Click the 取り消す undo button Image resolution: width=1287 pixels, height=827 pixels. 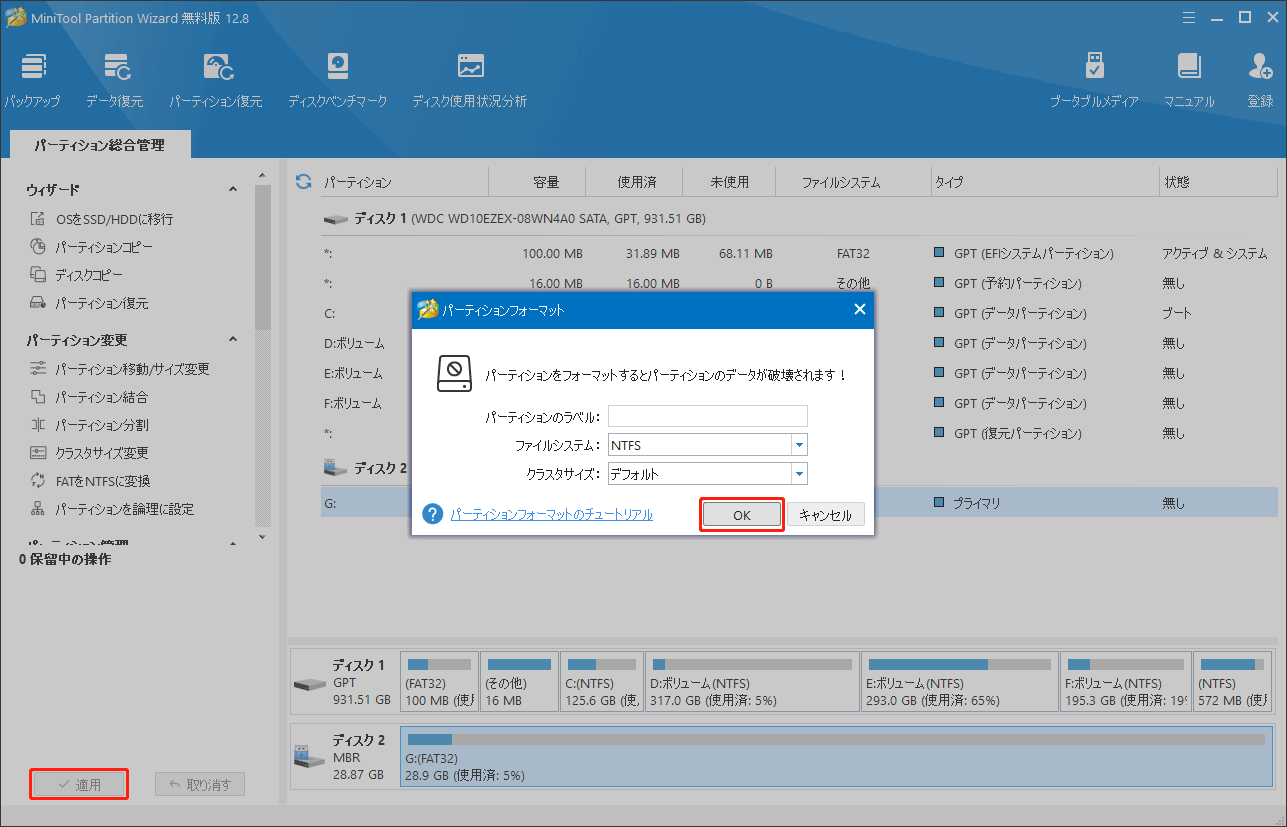pyautogui.click(x=200, y=784)
